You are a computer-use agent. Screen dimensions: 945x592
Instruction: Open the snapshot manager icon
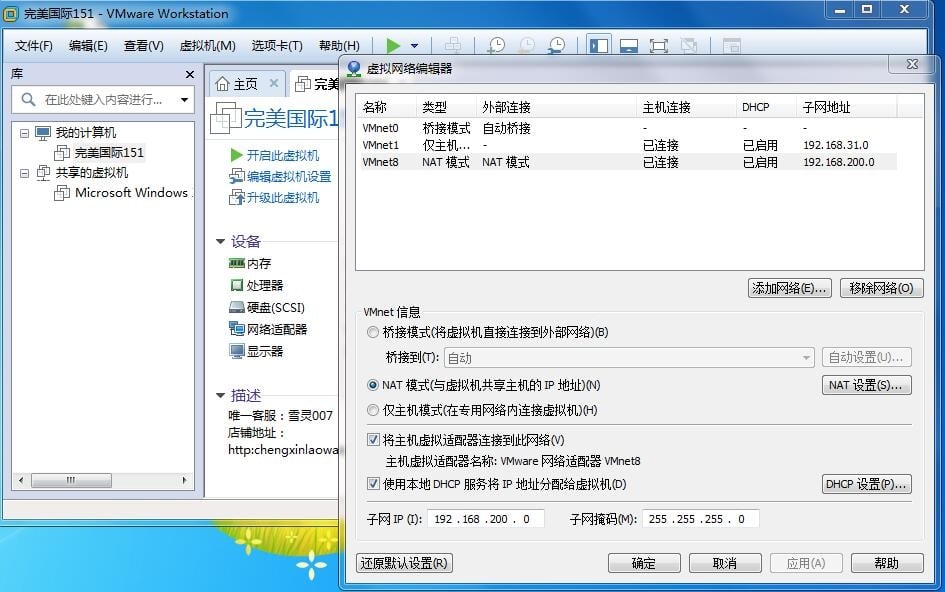pos(557,45)
